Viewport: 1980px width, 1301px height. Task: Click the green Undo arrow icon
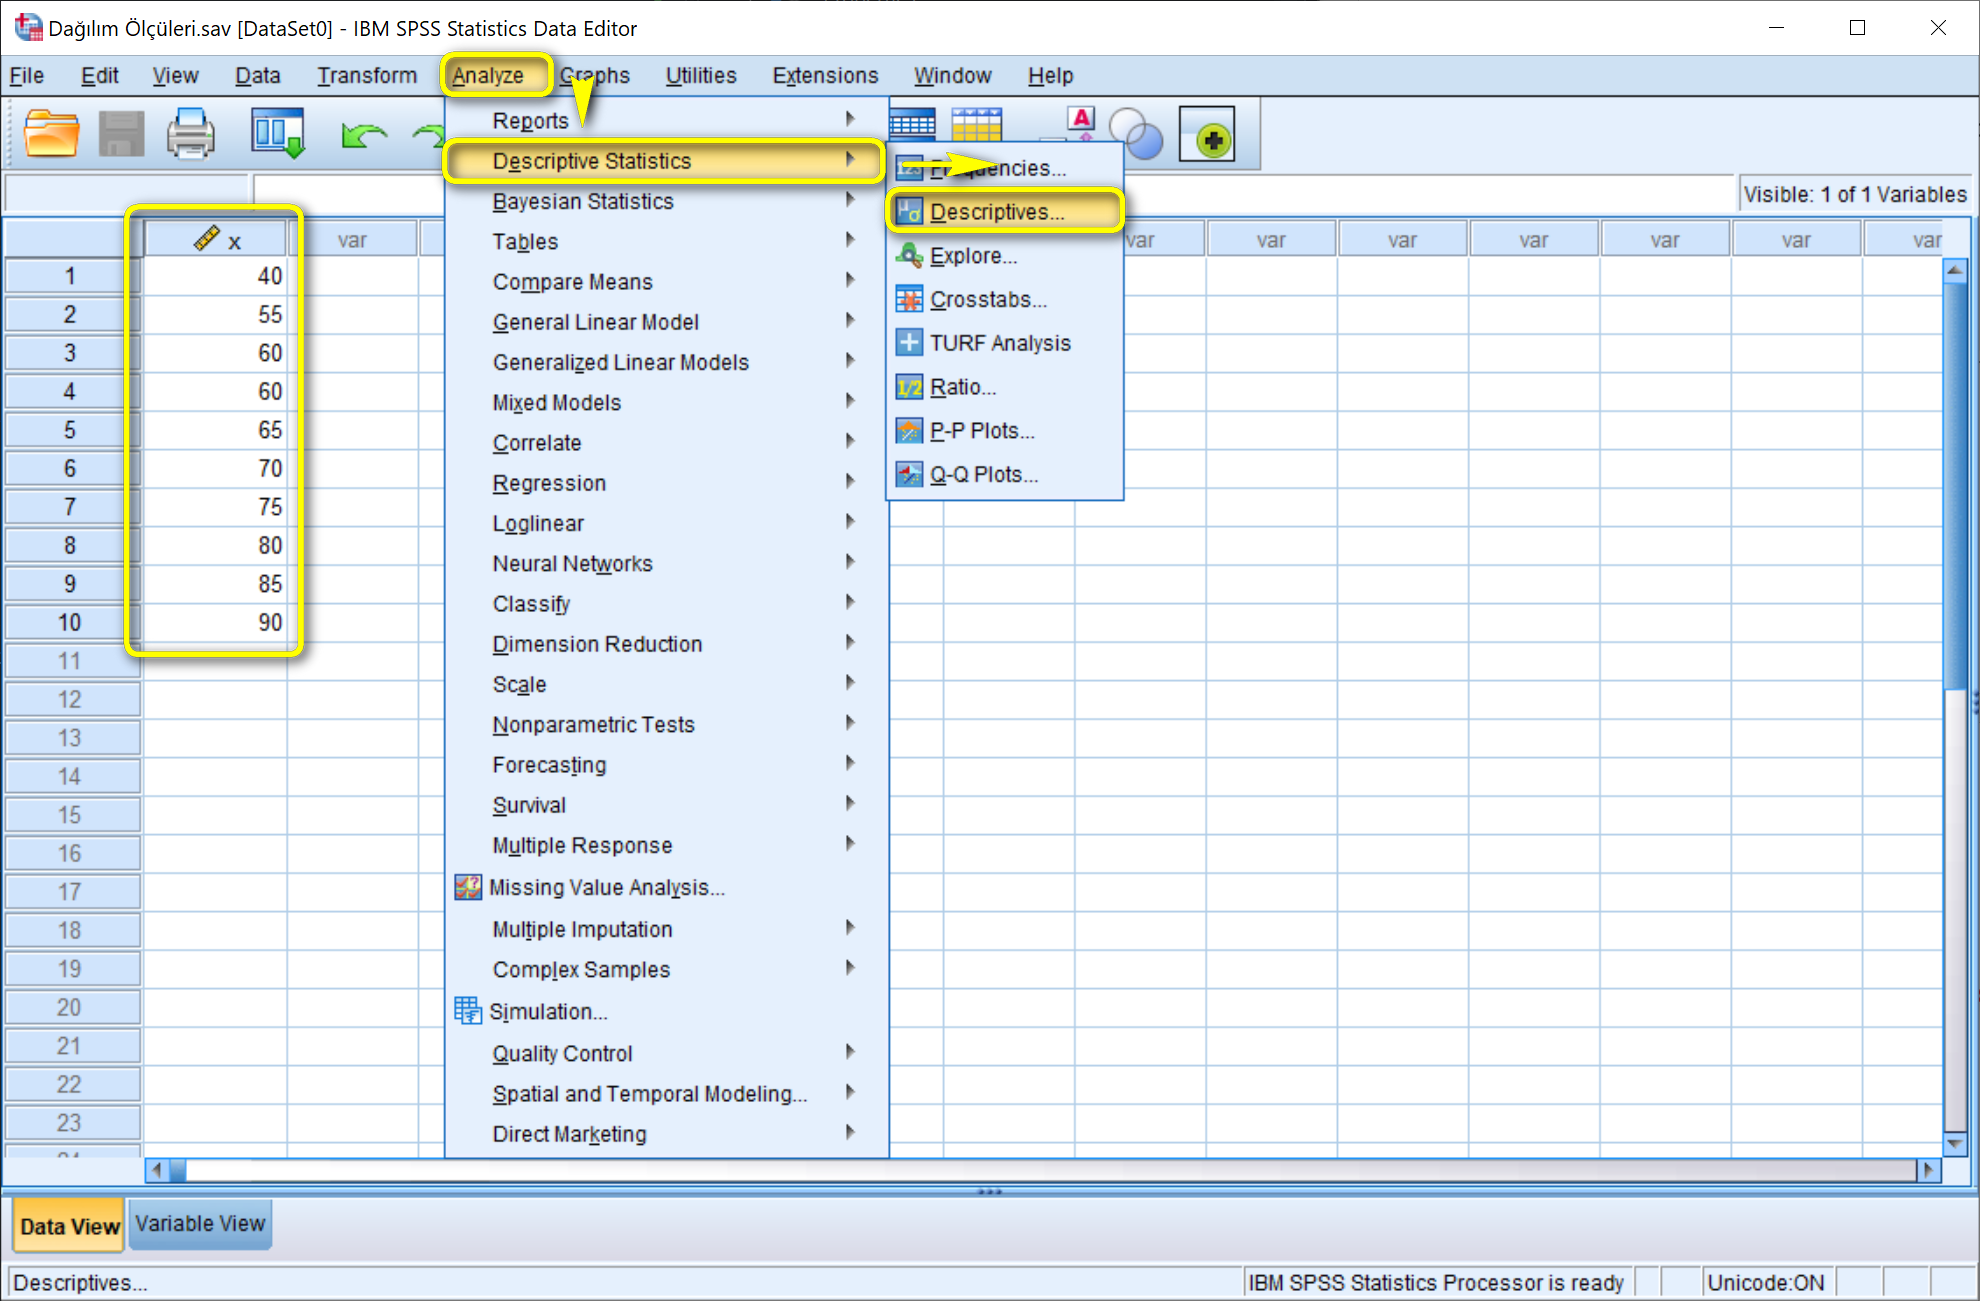click(x=363, y=134)
